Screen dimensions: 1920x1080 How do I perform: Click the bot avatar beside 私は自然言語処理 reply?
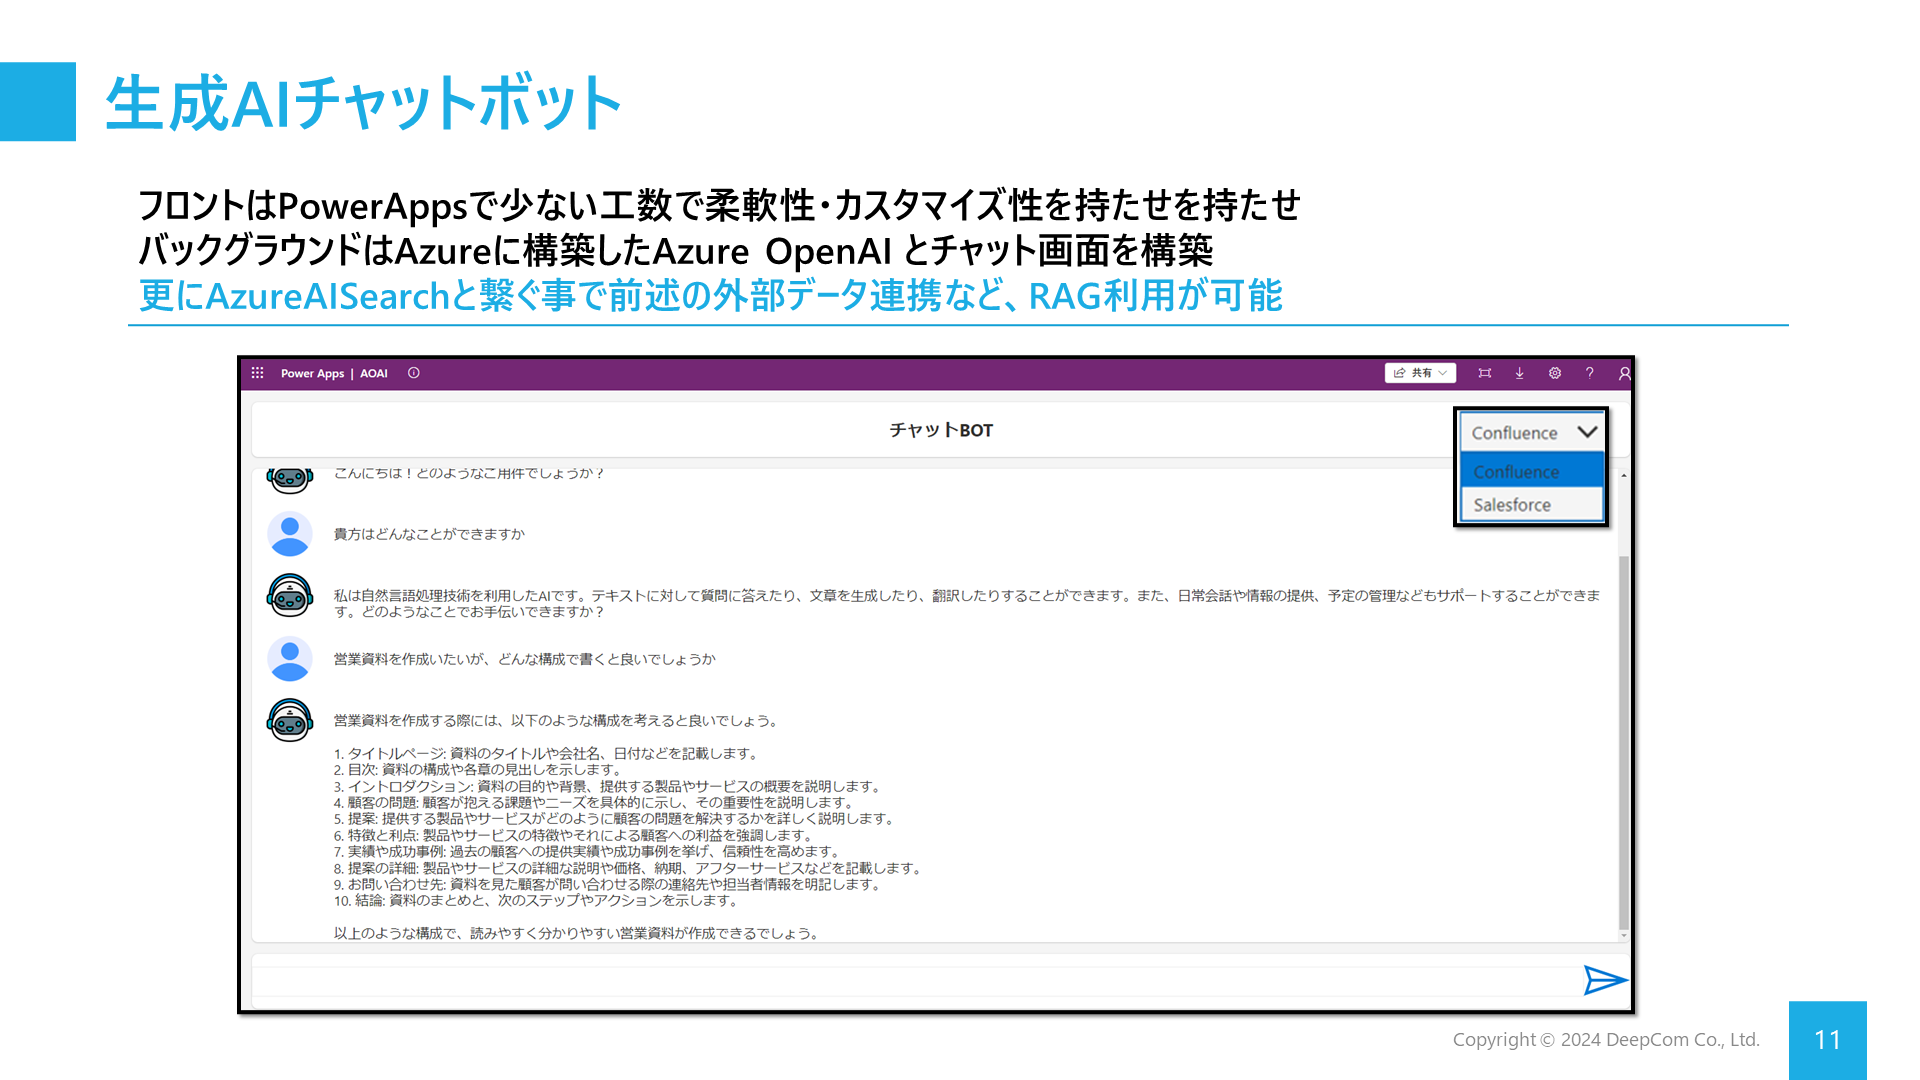[x=290, y=596]
